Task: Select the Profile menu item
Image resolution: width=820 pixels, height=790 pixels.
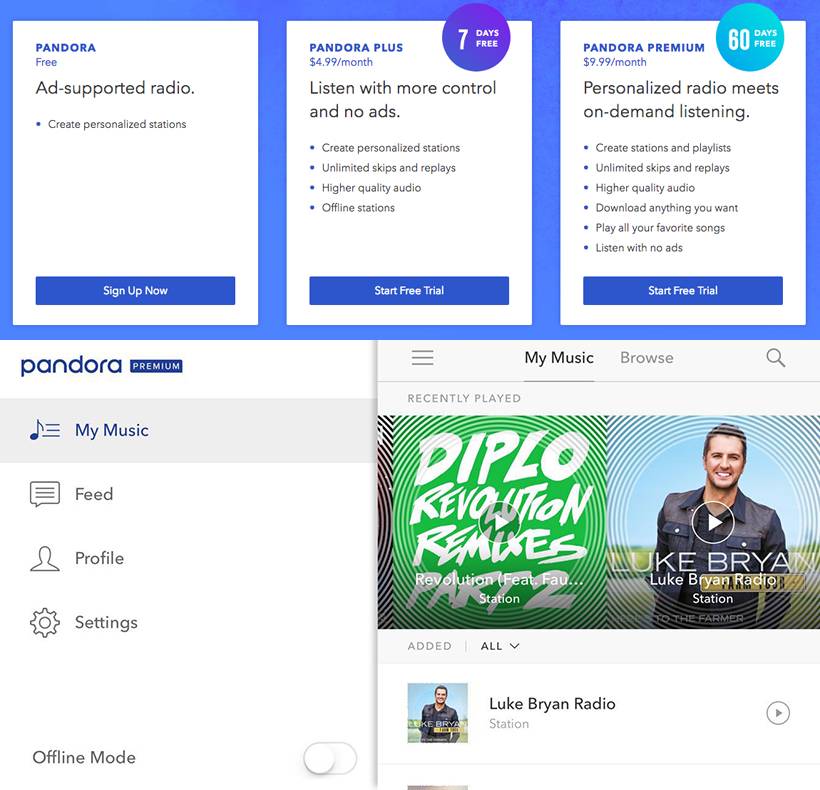Action: point(188,558)
